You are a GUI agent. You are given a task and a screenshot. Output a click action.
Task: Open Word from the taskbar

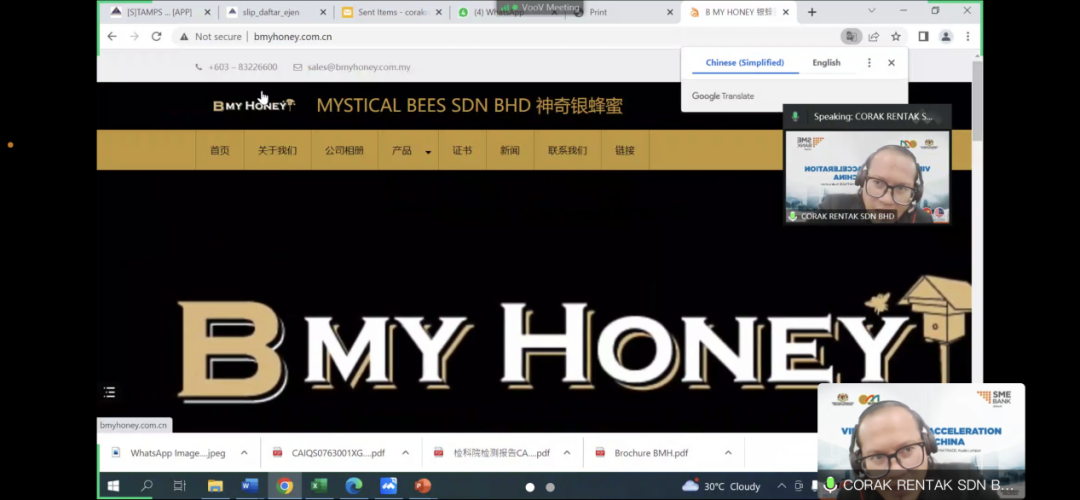(249, 486)
